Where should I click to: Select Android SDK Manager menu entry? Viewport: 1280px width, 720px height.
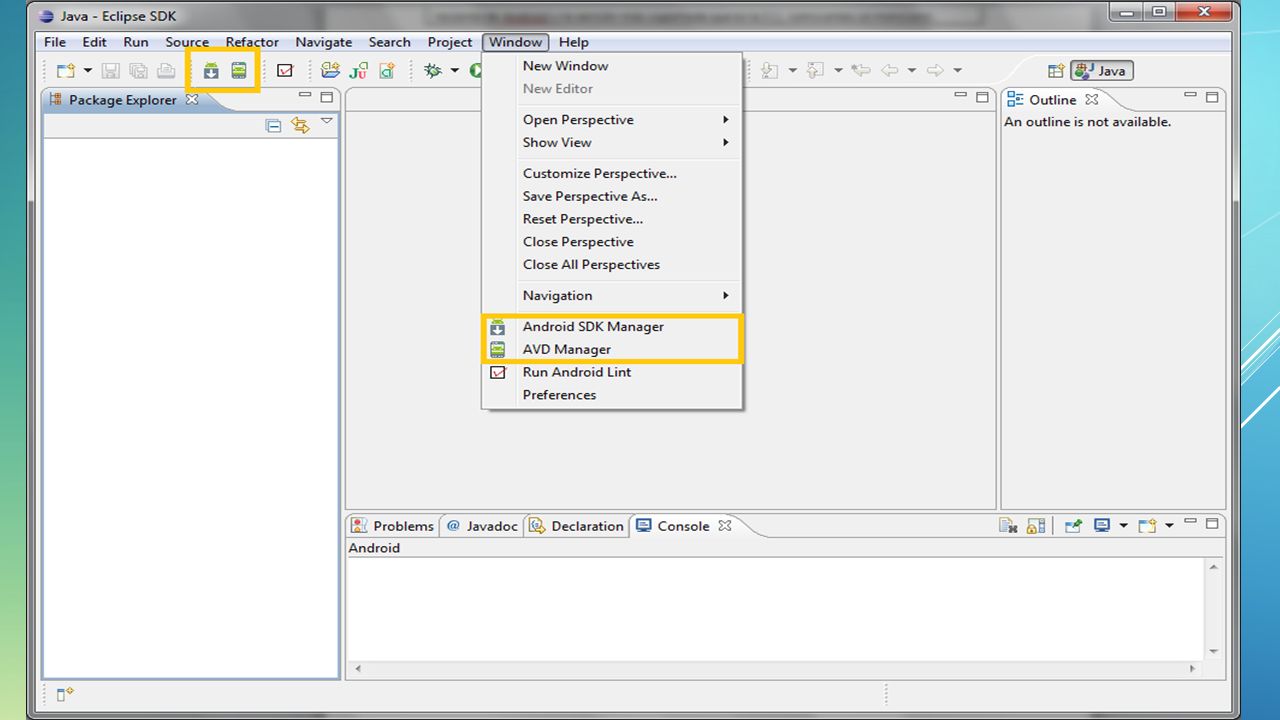coord(612,326)
